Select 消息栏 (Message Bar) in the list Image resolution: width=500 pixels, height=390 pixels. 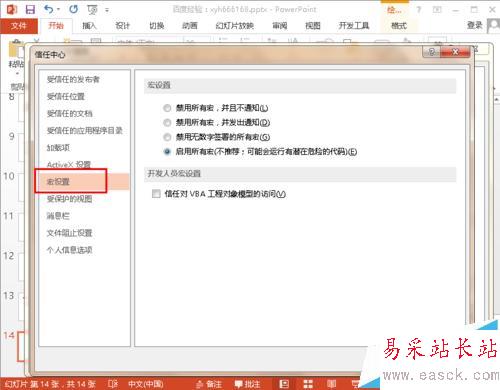tap(58, 216)
